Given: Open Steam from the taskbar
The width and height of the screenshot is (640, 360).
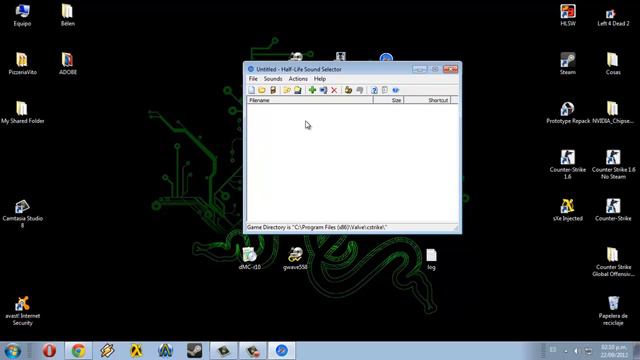Looking at the screenshot, I should (x=194, y=351).
